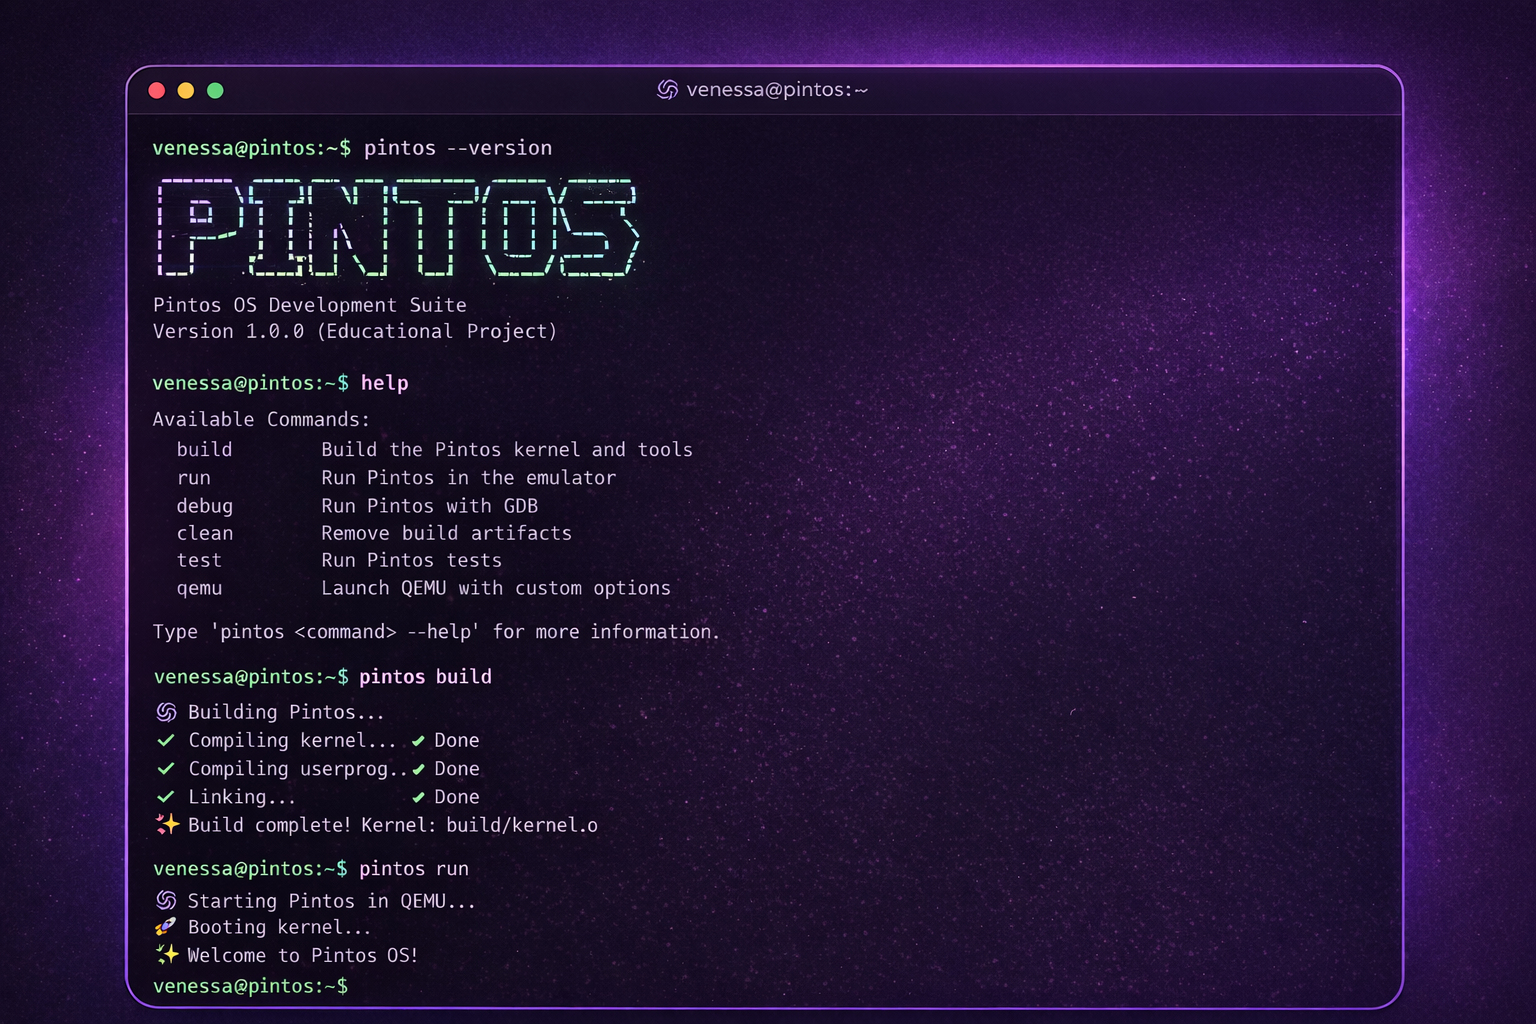Image resolution: width=1536 pixels, height=1024 pixels.
Task: Click the rocket icon beside Booting kernel
Action: tap(166, 927)
